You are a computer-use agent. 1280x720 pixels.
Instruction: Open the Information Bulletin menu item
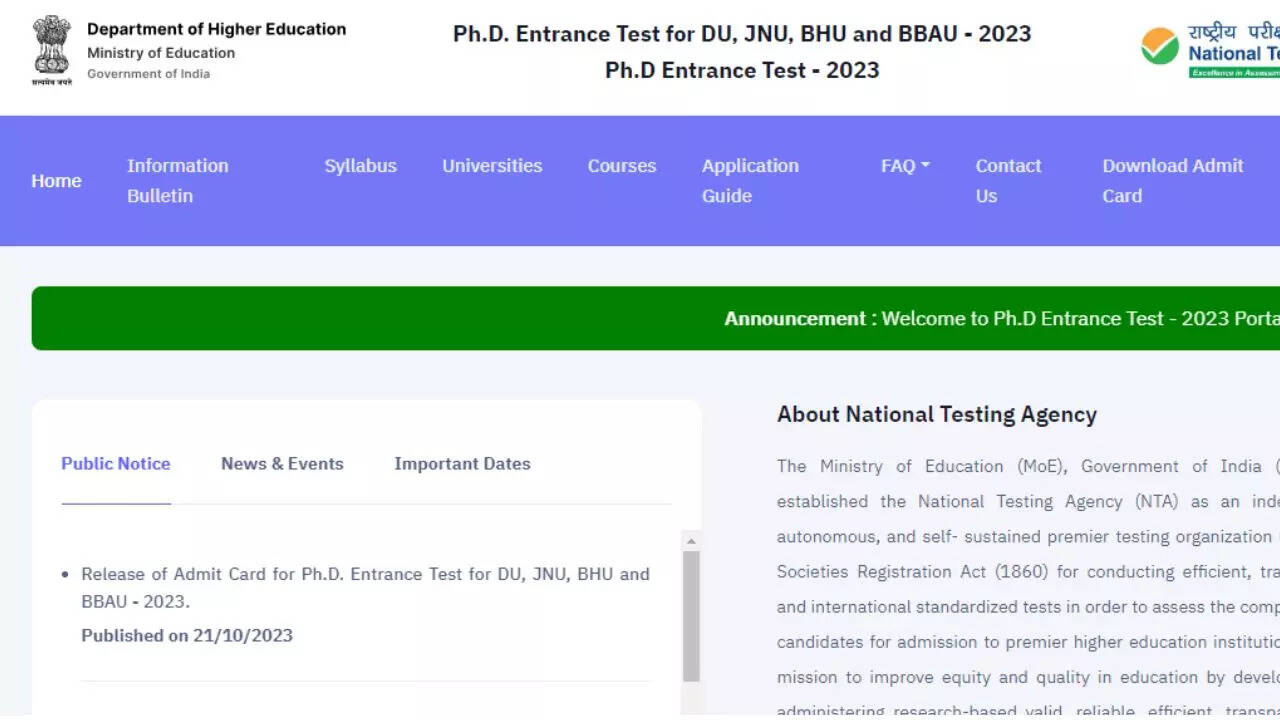177,181
